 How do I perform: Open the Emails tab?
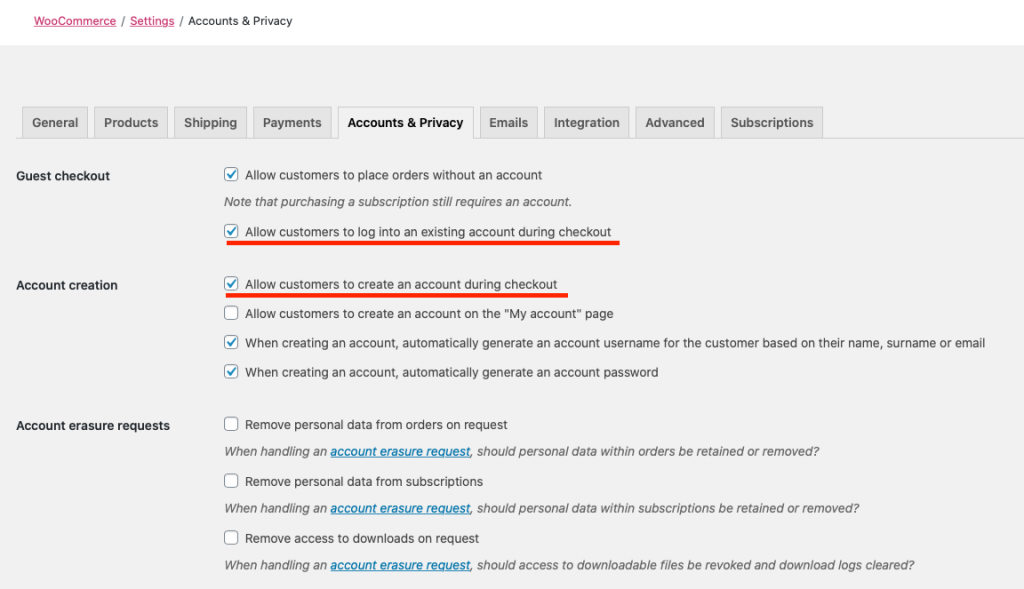508,123
